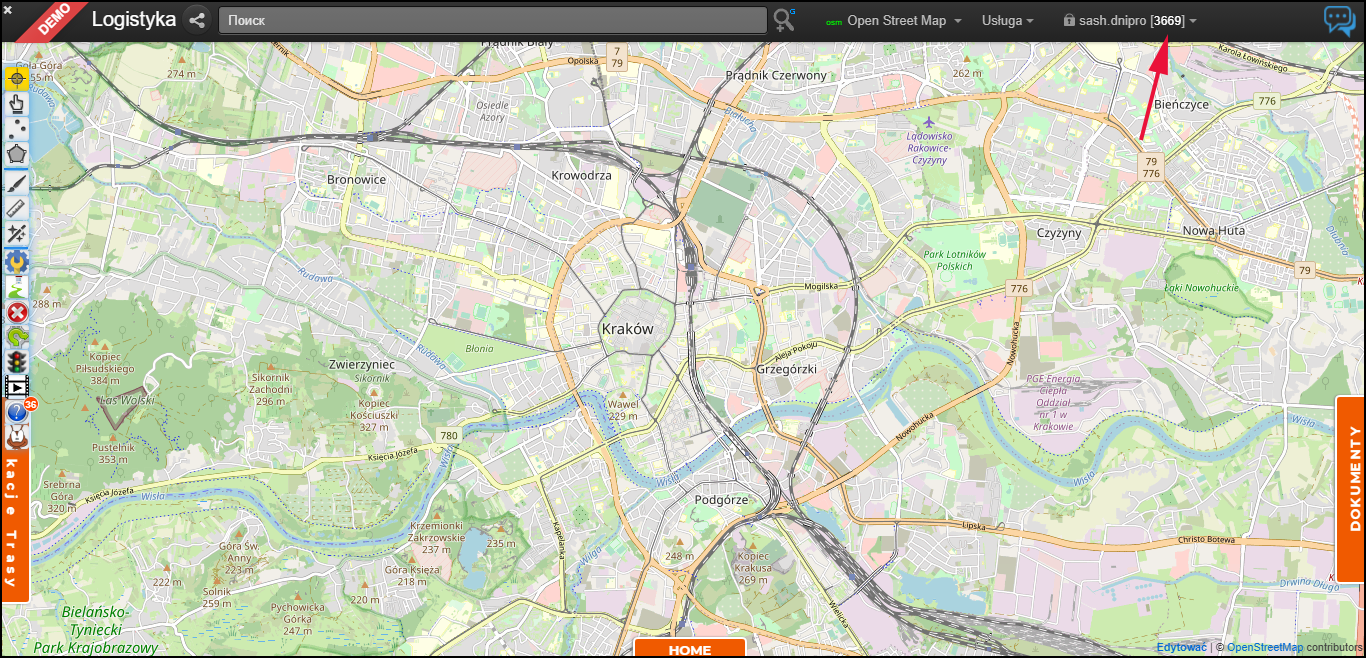1366x658 pixels.
Task: Open help with the question mark icon
Action: [x=17, y=412]
